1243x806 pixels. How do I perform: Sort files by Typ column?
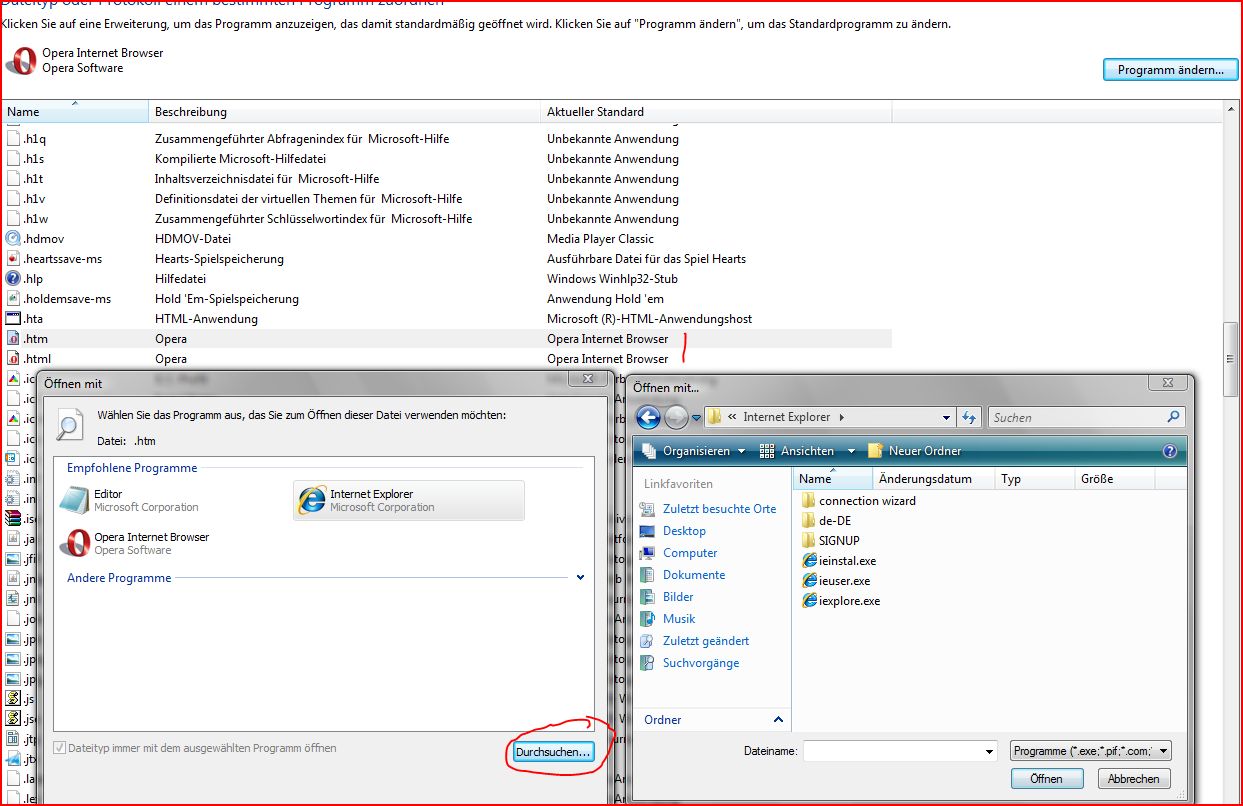(1035, 479)
